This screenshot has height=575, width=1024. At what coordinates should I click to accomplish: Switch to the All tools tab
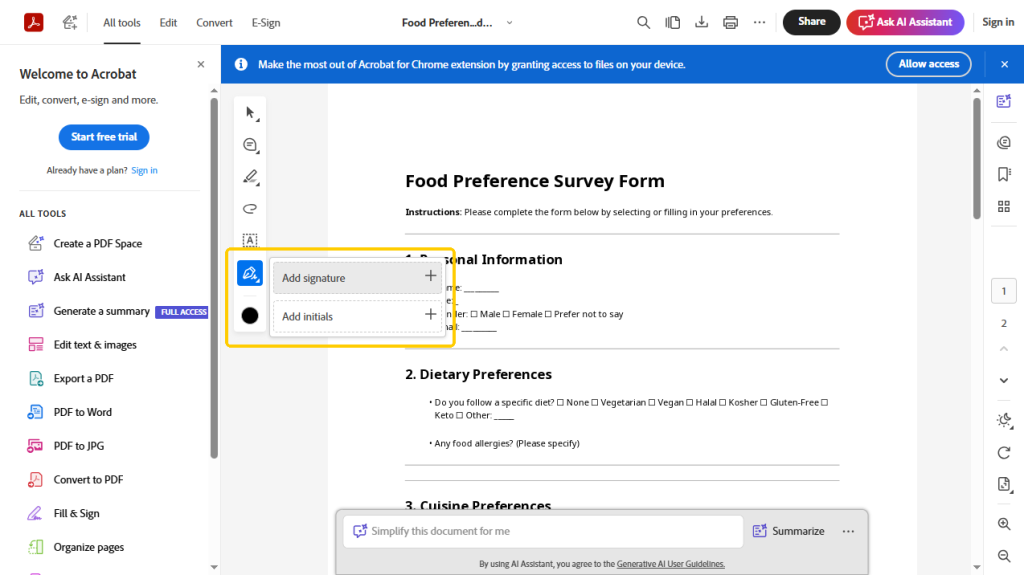coord(121,23)
